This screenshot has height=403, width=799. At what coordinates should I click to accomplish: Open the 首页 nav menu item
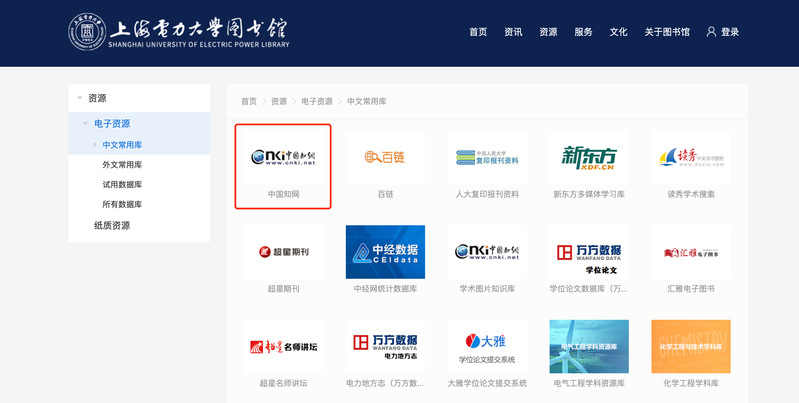(x=478, y=32)
